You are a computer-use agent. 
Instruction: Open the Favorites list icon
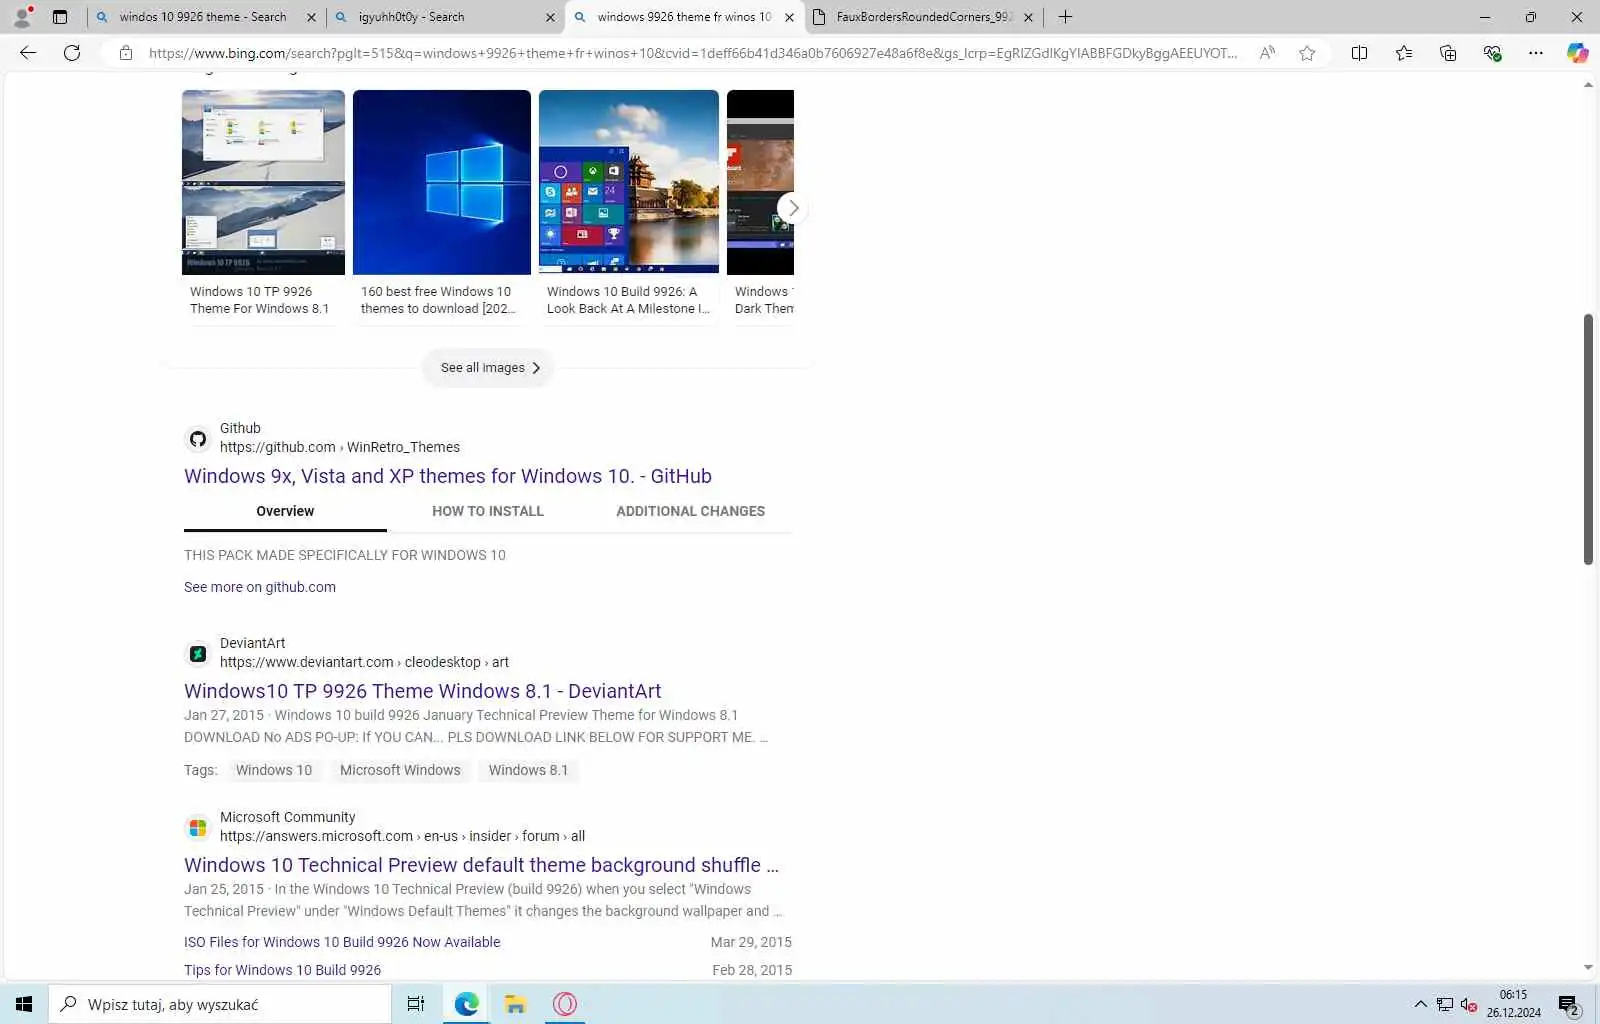[x=1404, y=53]
